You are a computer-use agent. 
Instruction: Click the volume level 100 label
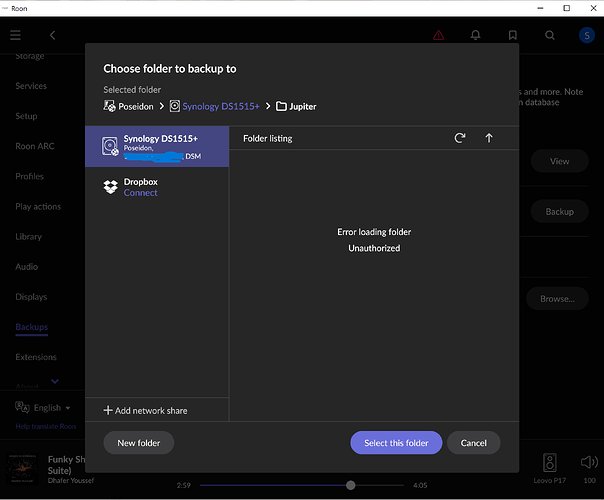[x=589, y=480]
